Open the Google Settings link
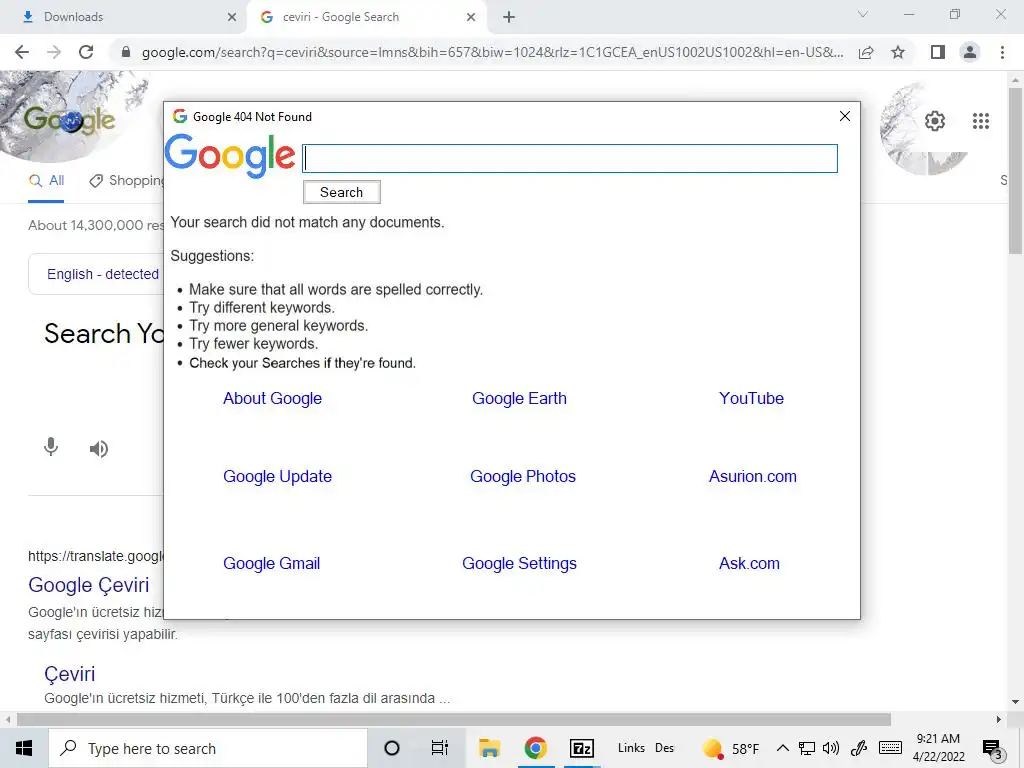Image resolution: width=1024 pixels, height=768 pixels. (519, 564)
